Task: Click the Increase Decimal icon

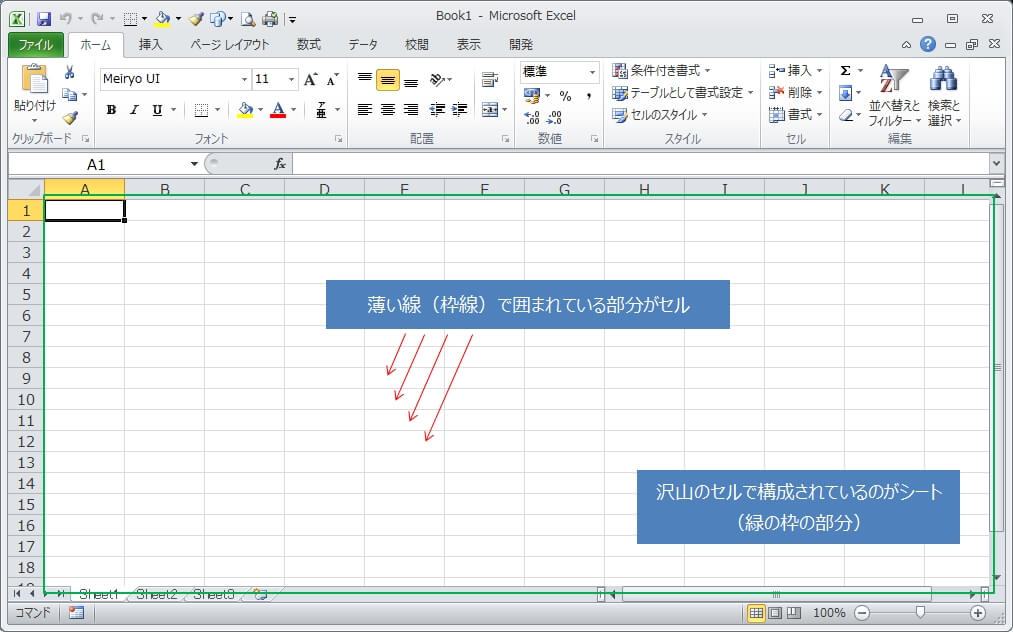Action: click(532, 118)
